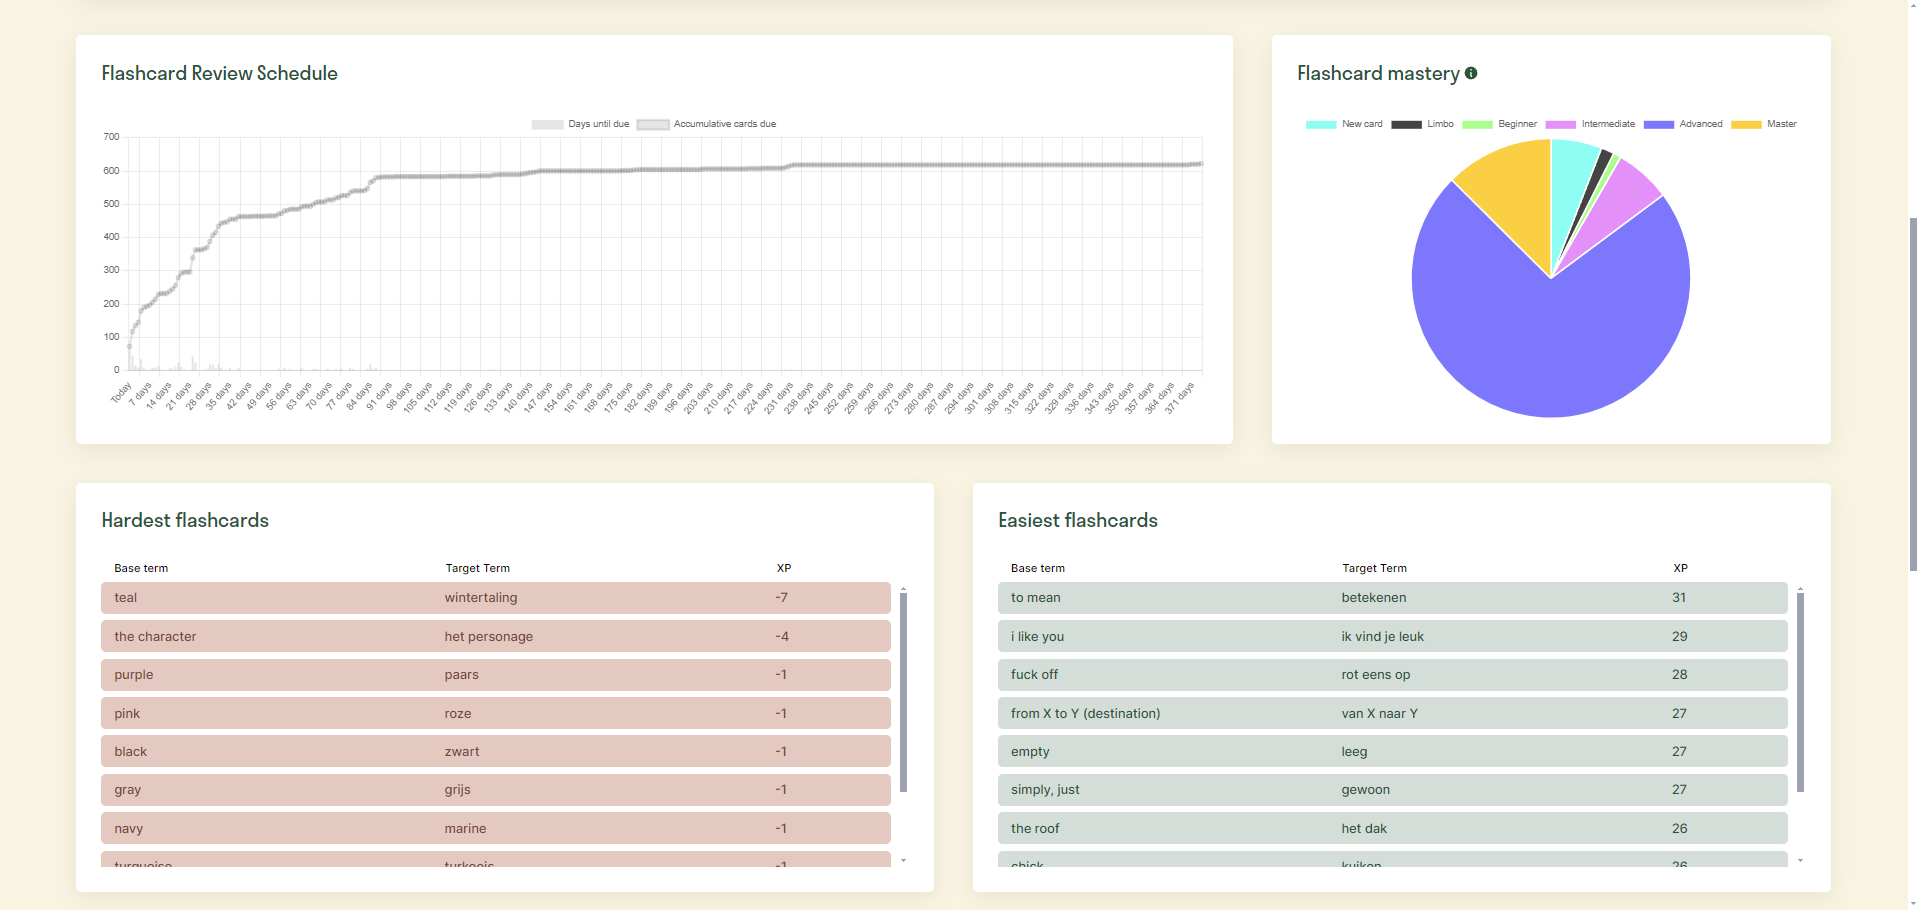This screenshot has height=910, width=1919.
Task: Click up arrow of Hardest flashcards scrollbar
Action: pos(903,590)
